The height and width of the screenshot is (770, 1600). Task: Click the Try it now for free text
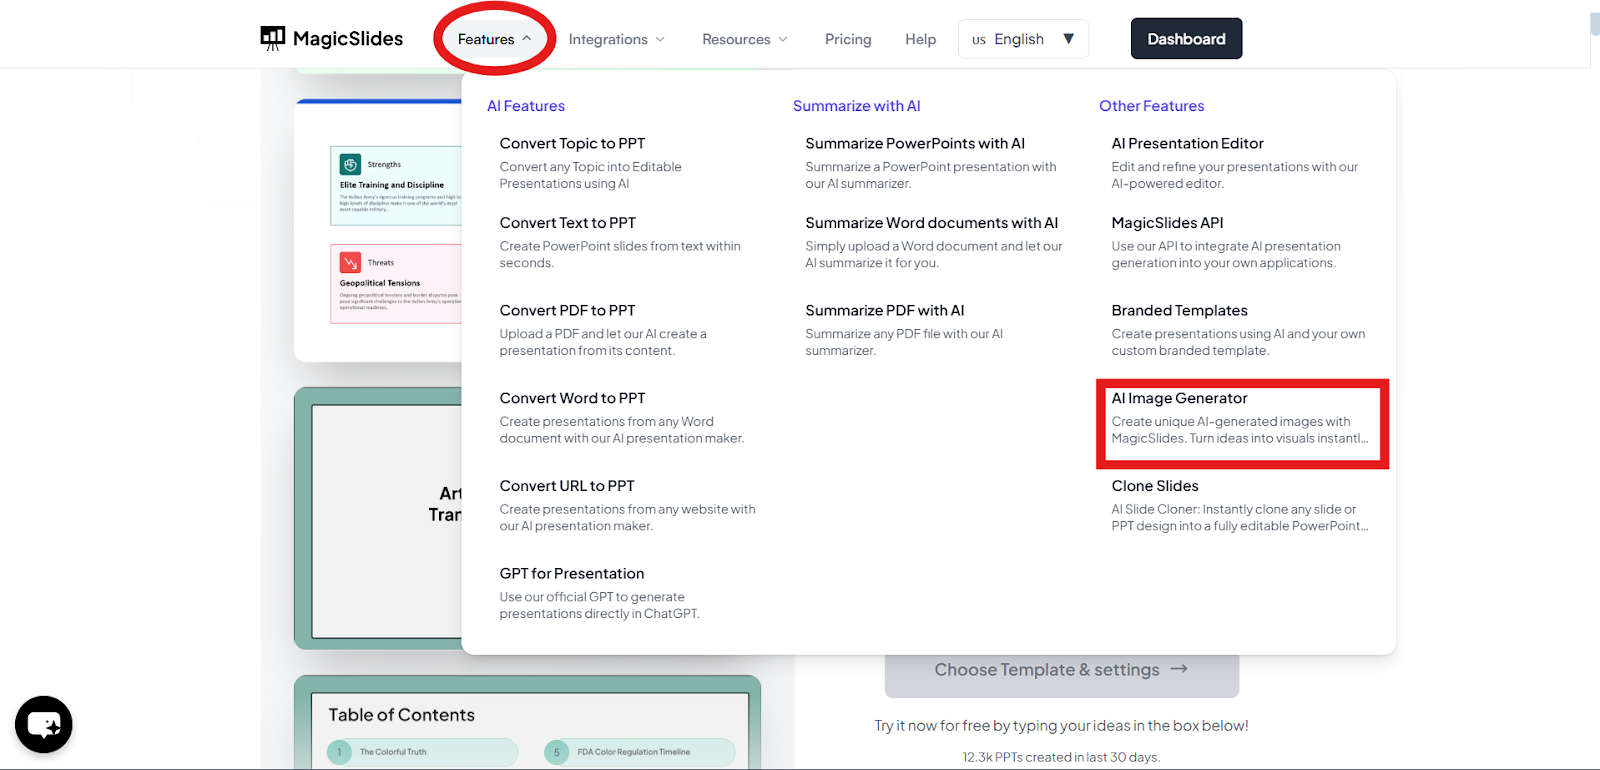point(1061,726)
